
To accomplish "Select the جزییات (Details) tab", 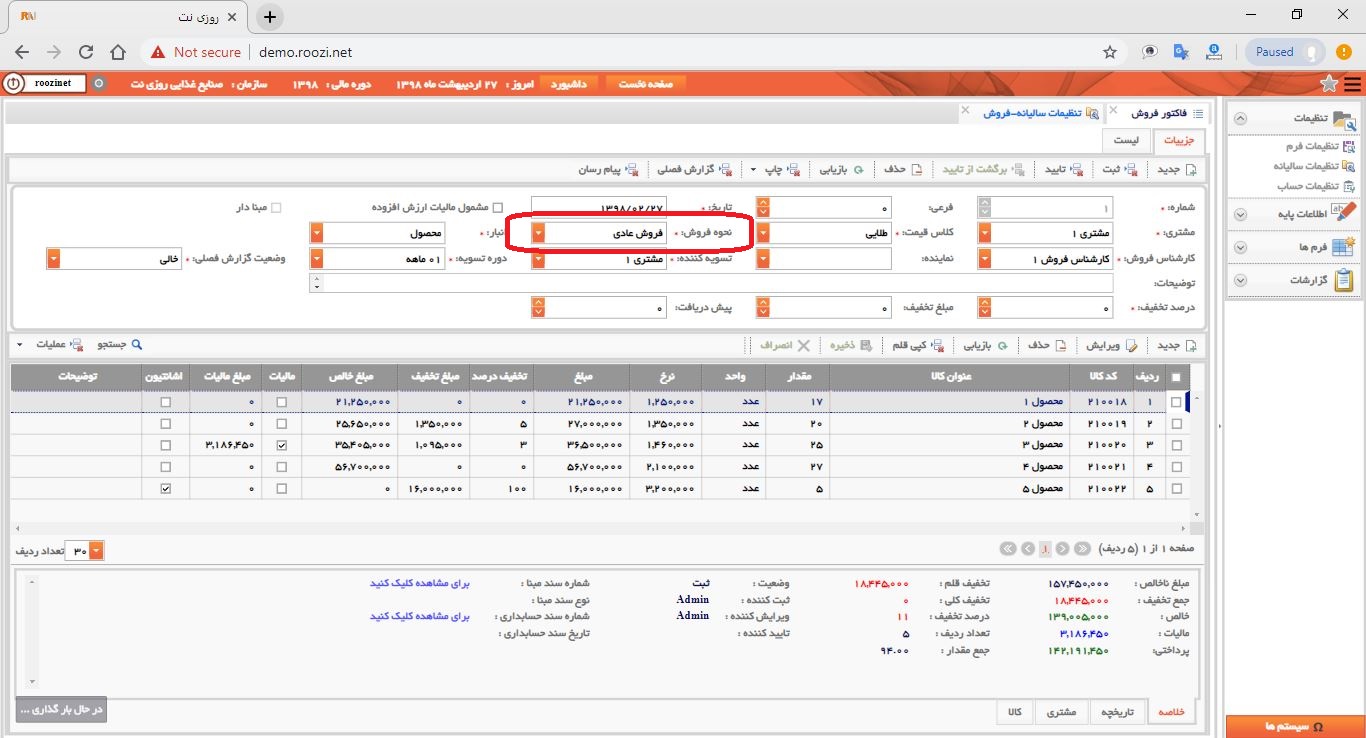I will coord(1178,140).
